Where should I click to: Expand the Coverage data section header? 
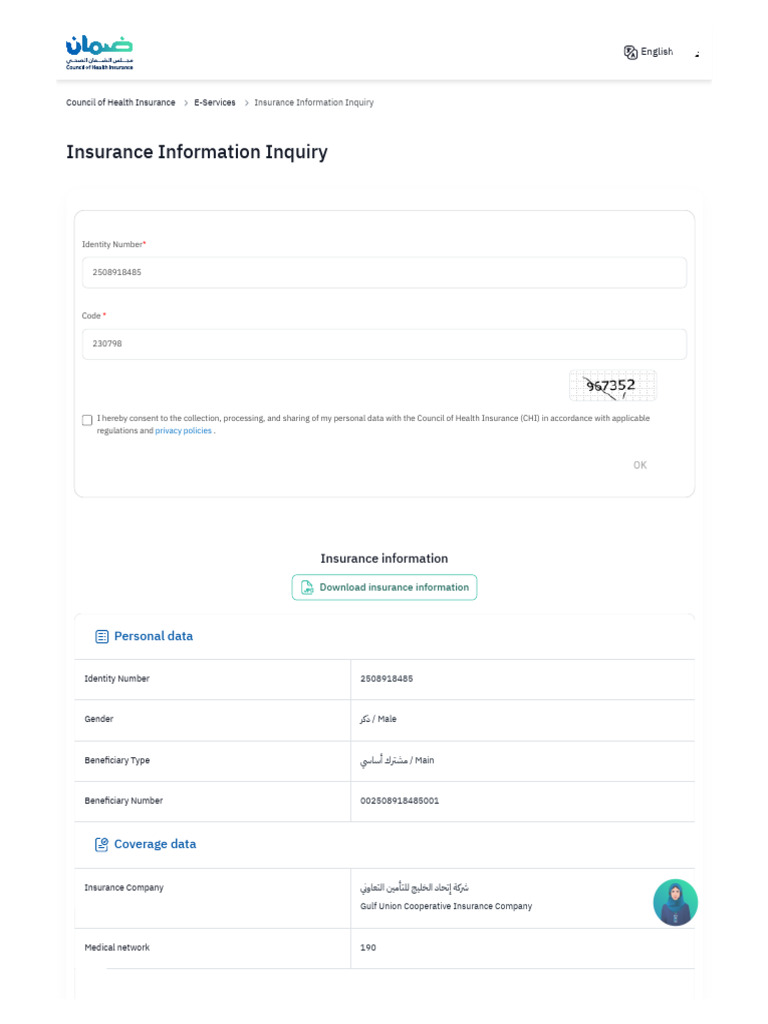[155, 844]
